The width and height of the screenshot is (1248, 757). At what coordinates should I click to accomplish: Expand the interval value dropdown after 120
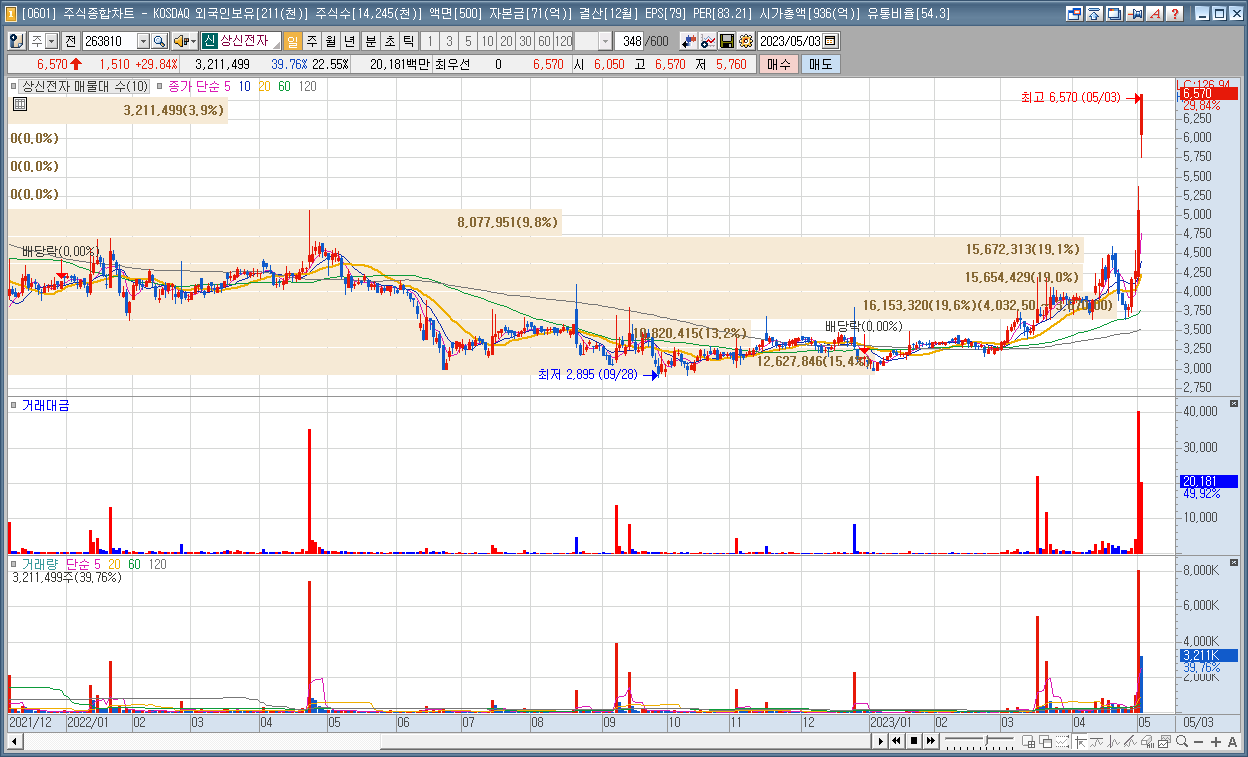[605, 41]
